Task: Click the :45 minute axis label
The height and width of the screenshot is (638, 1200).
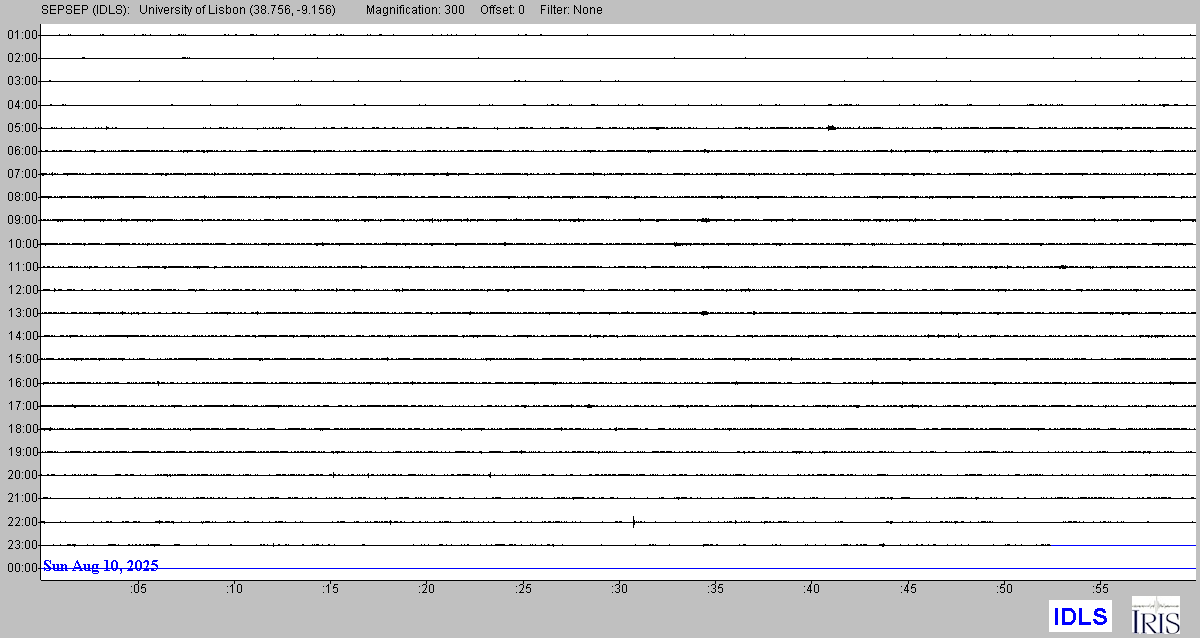Action: [x=908, y=589]
